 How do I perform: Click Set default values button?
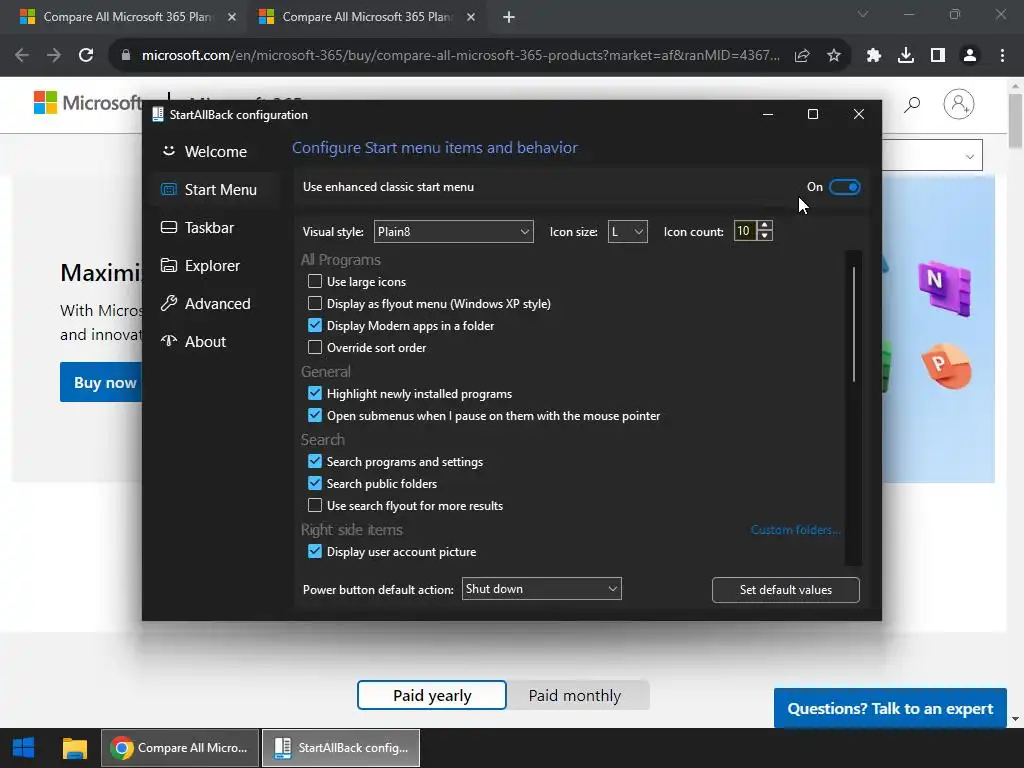pos(786,590)
